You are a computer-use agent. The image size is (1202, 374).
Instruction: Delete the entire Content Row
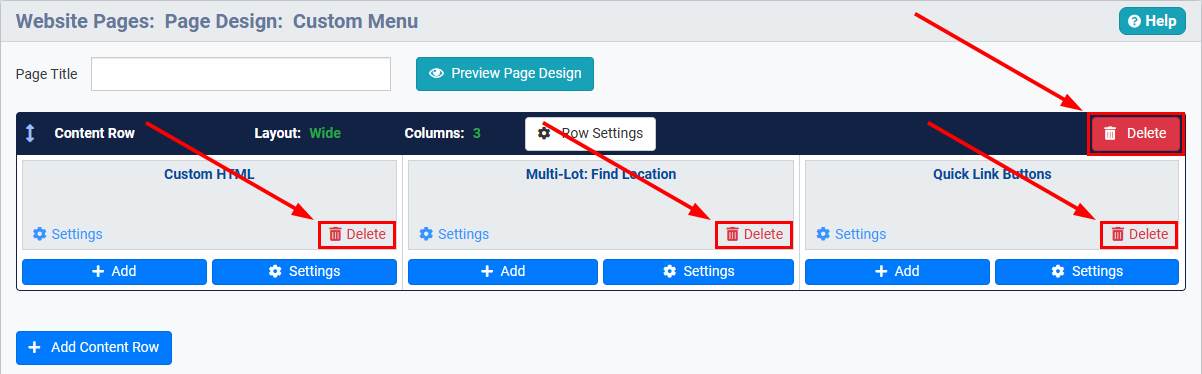coord(1135,133)
